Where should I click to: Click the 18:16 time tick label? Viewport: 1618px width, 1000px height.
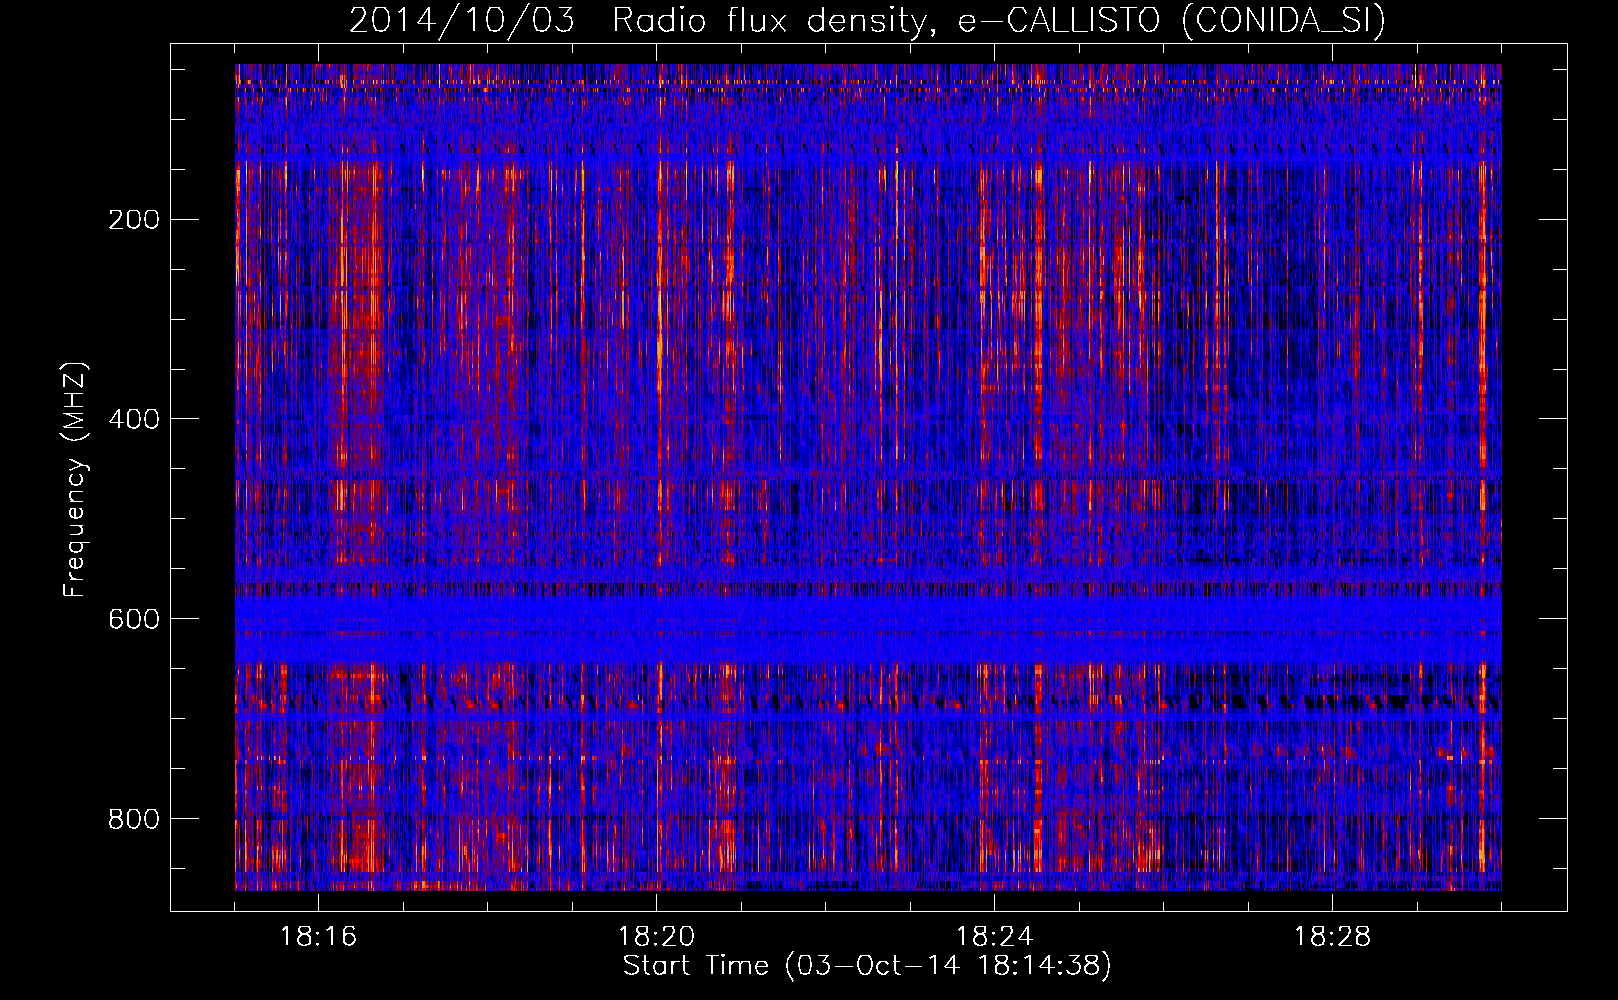(318, 937)
